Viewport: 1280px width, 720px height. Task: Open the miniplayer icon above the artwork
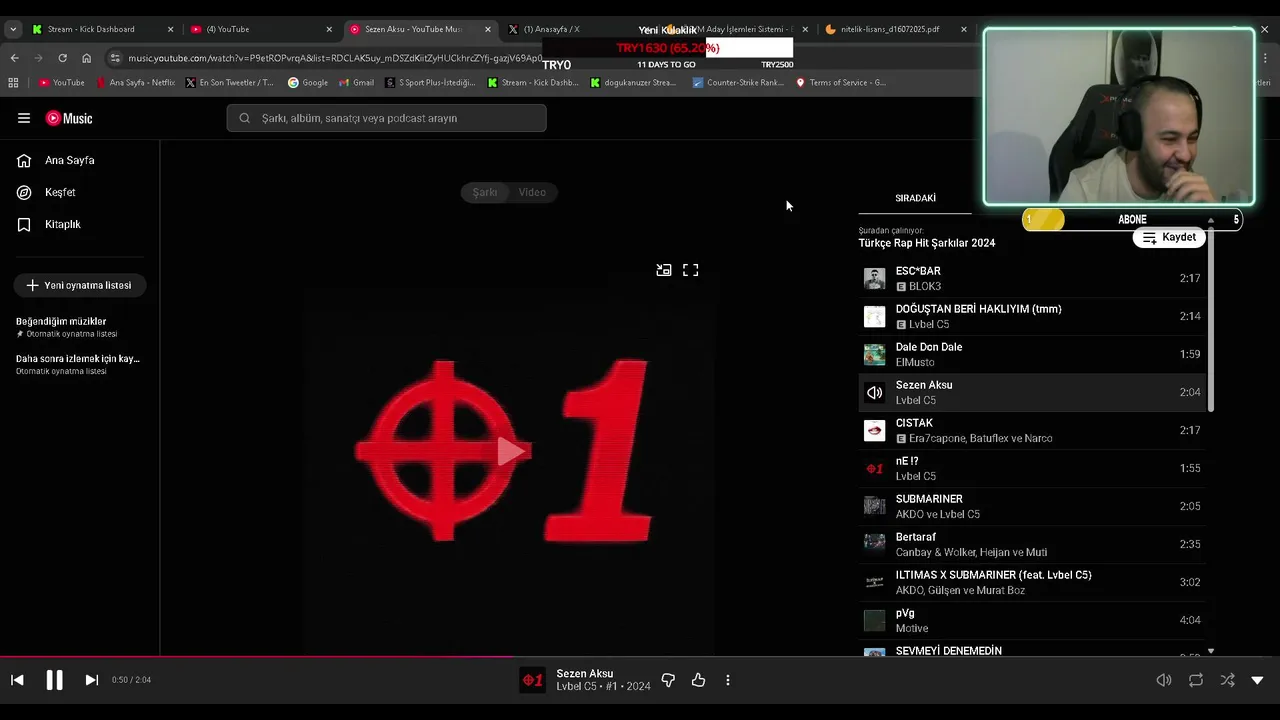coord(663,270)
